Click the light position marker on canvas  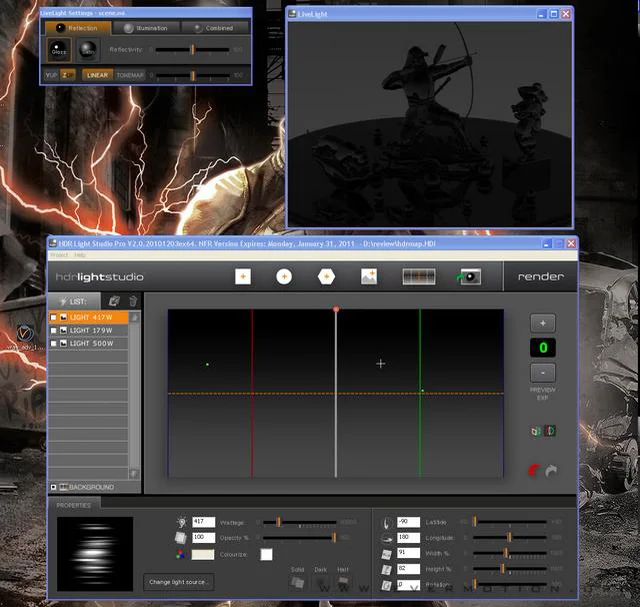336,309
